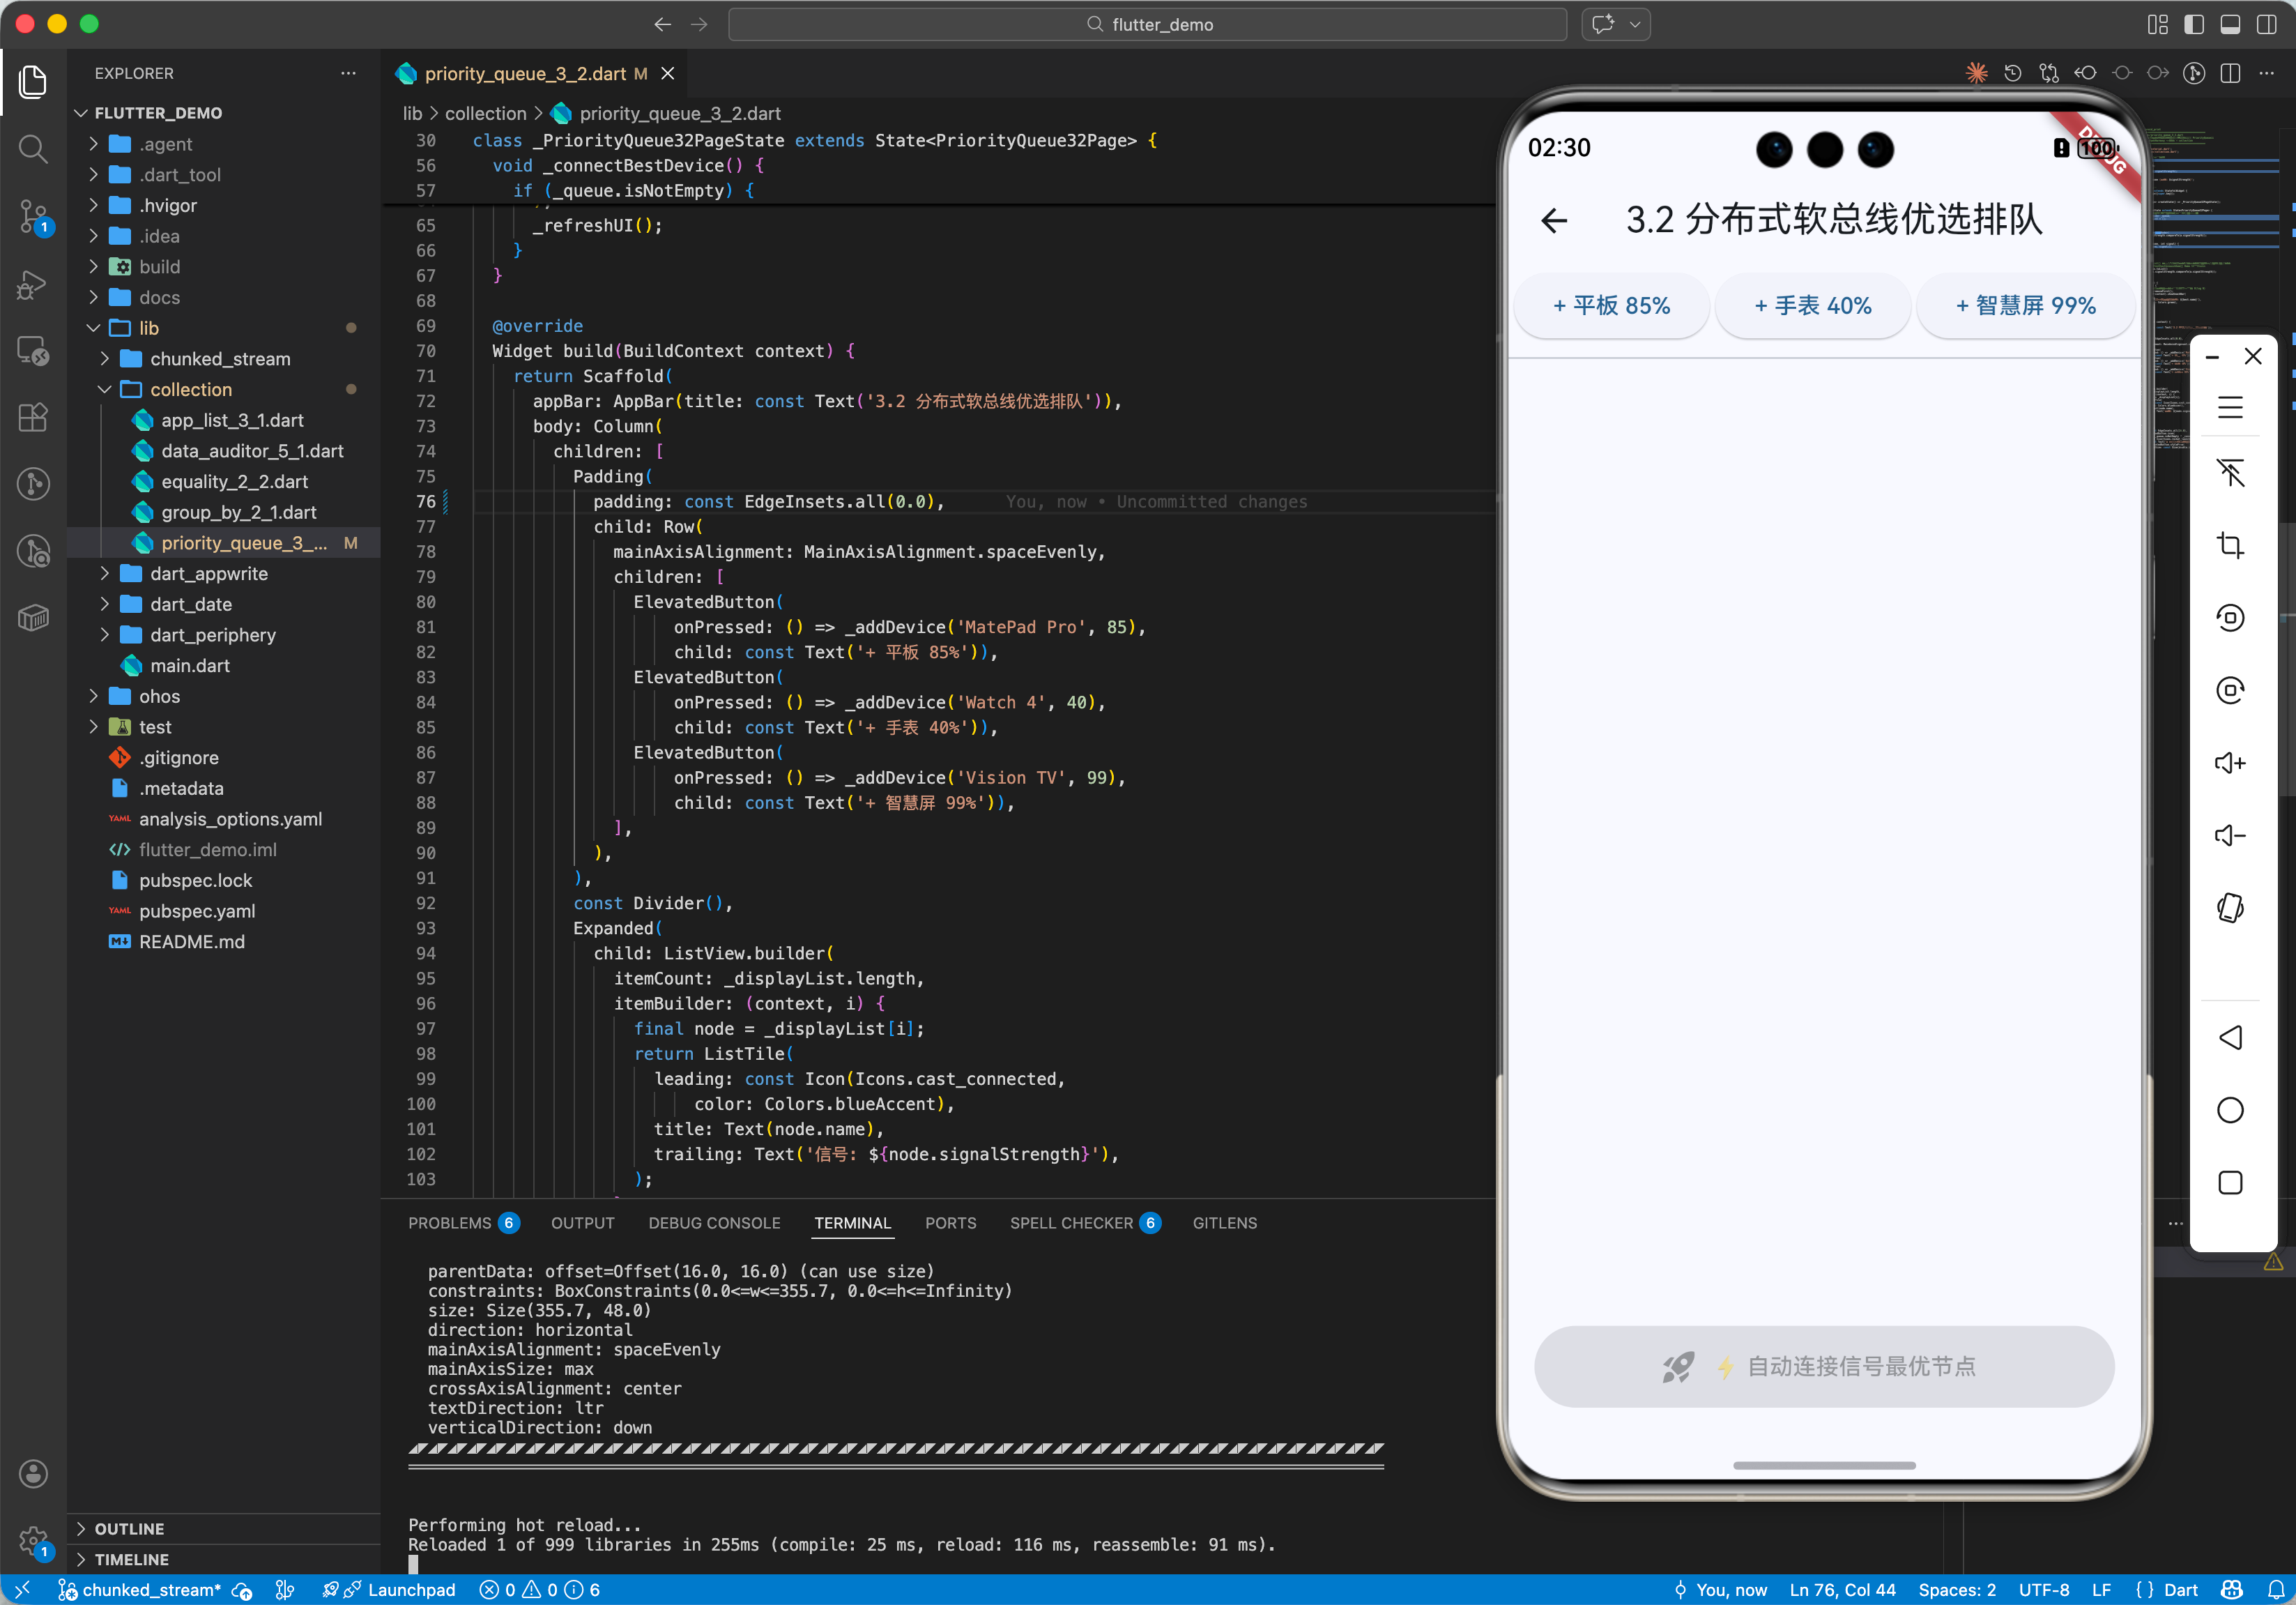Collapse the collection folder

190,389
